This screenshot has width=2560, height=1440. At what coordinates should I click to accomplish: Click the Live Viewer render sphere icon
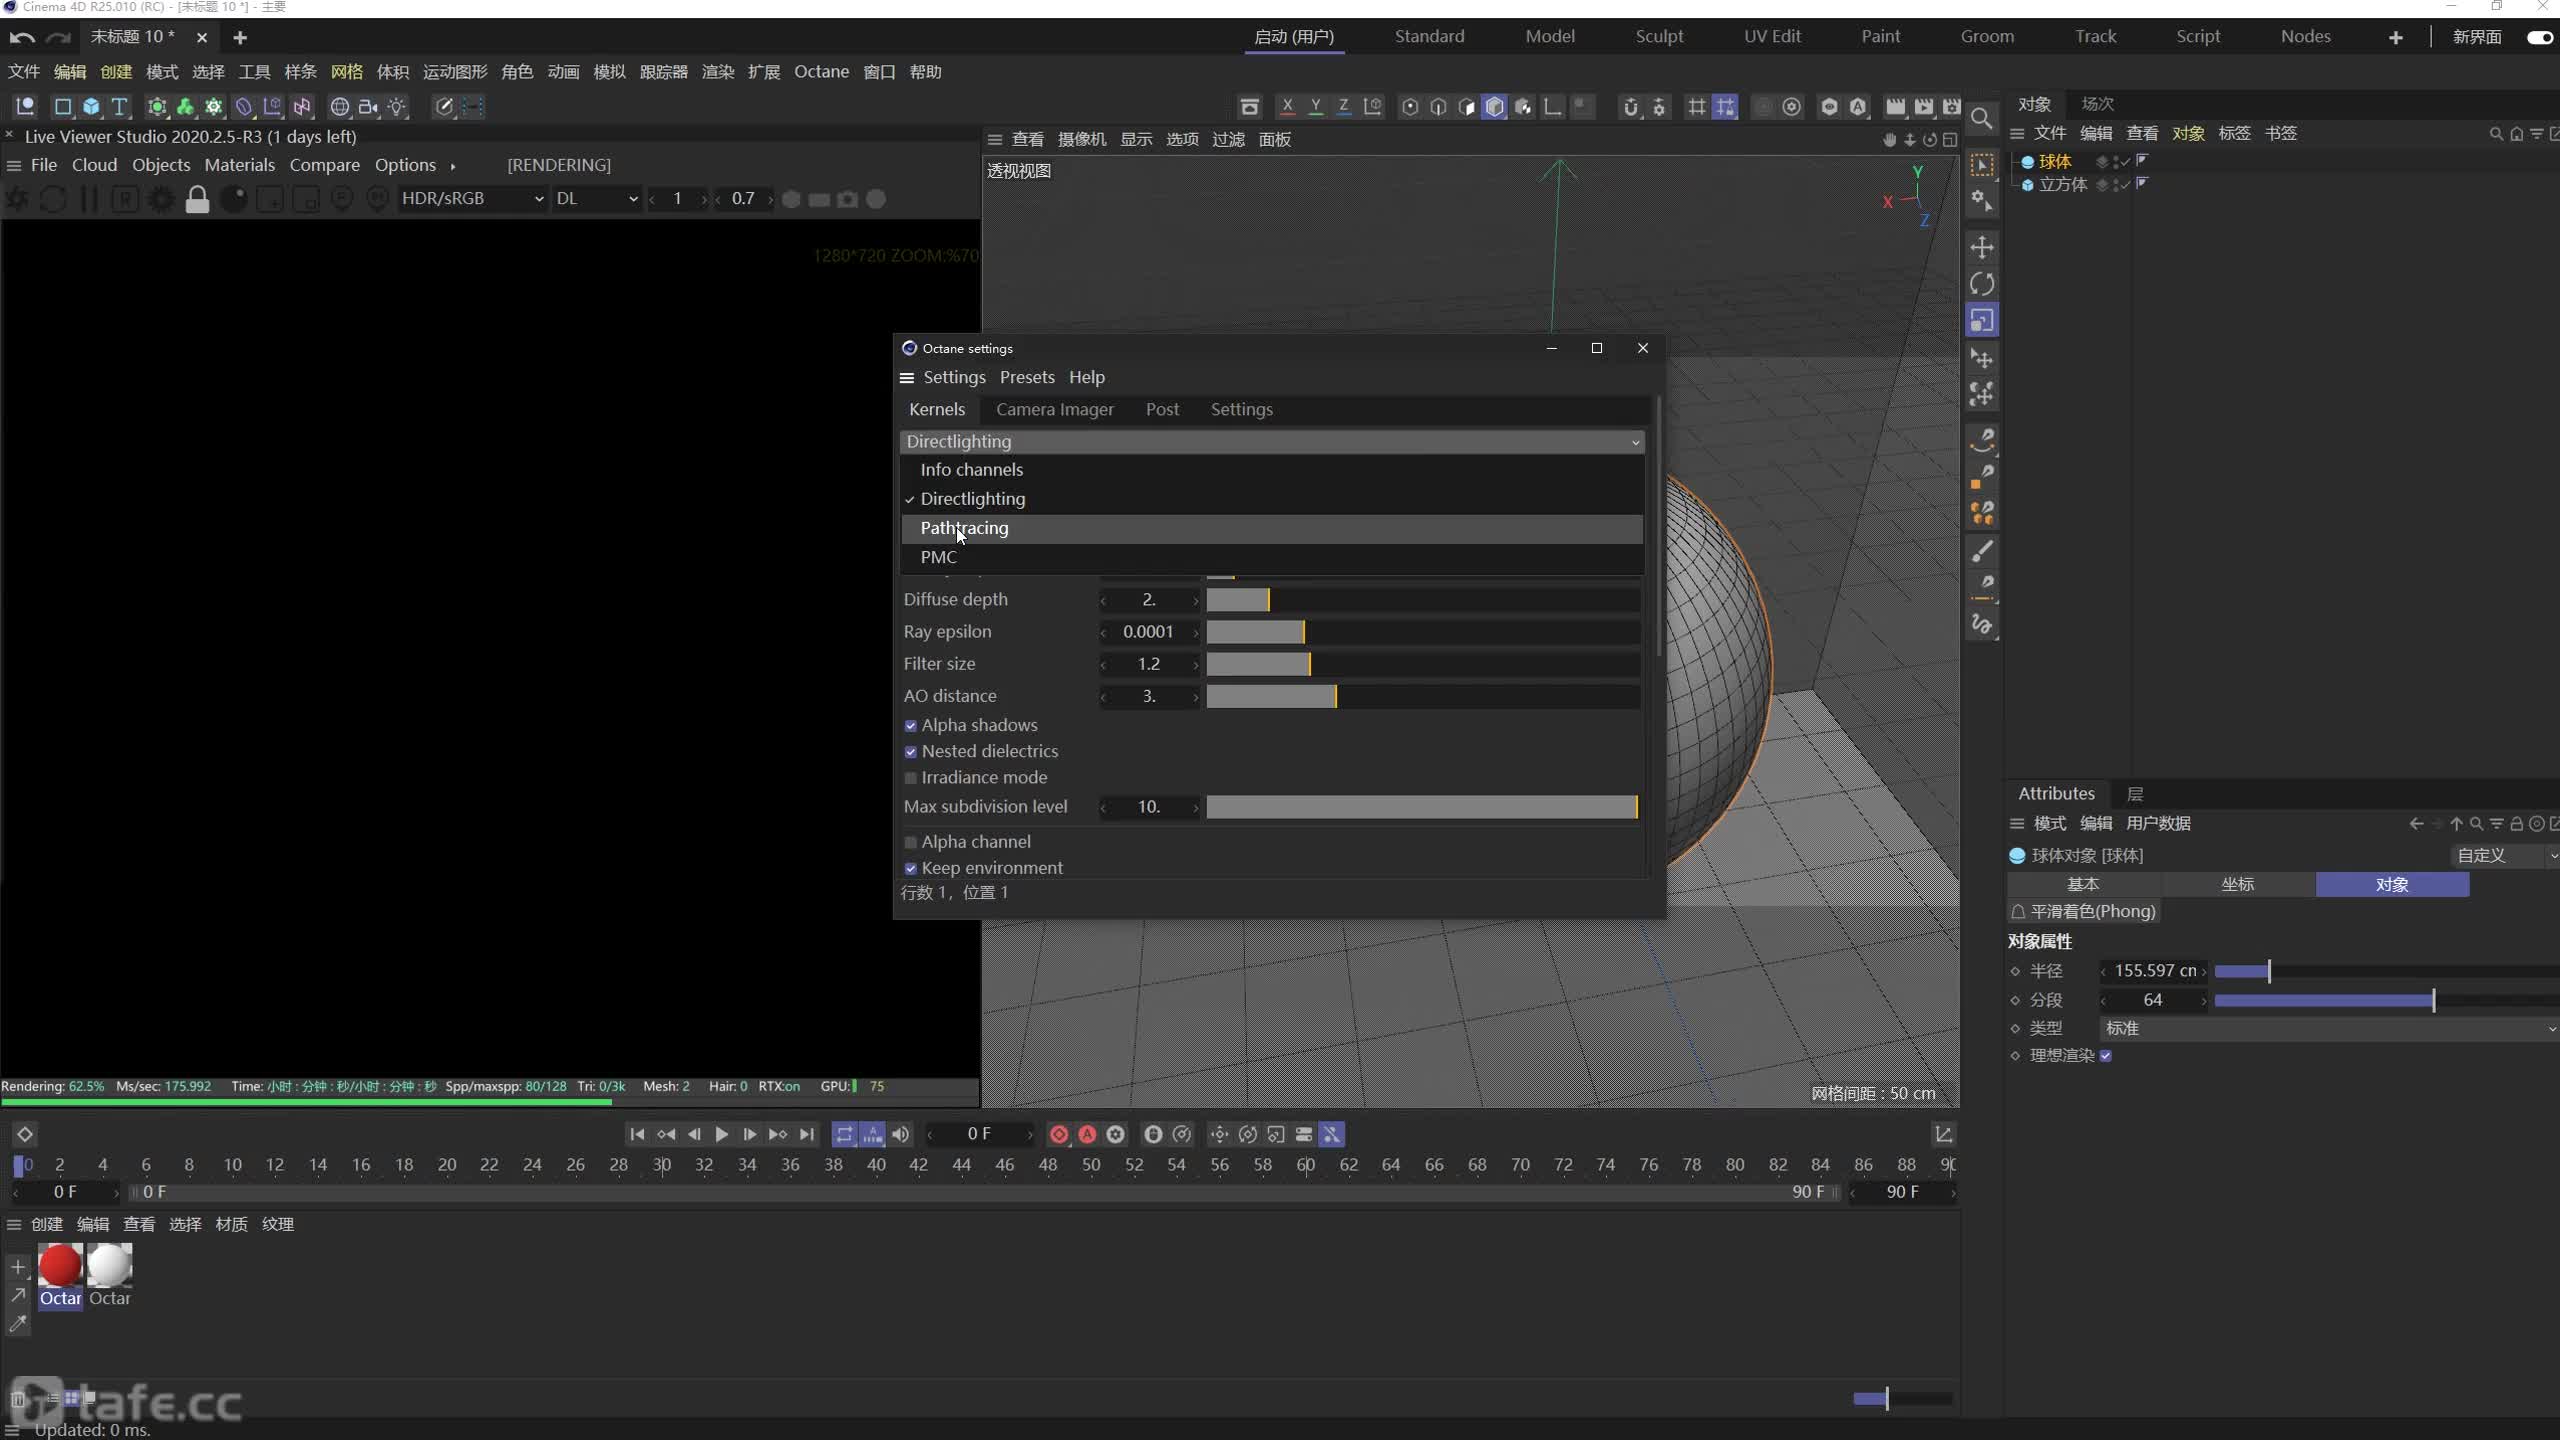[233, 199]
